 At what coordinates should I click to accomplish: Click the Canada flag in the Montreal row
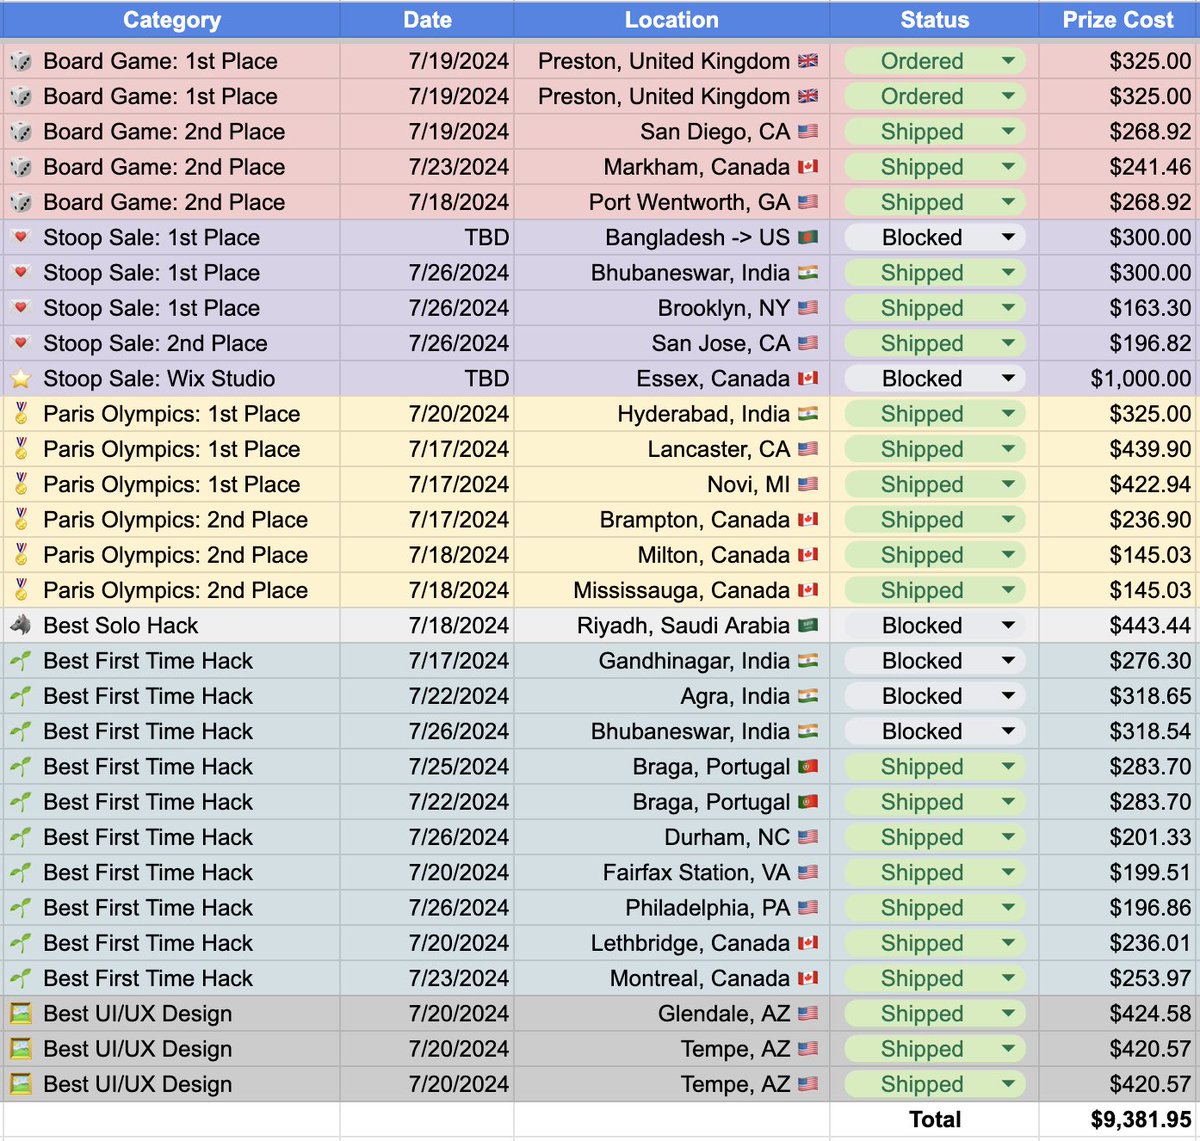808,978
